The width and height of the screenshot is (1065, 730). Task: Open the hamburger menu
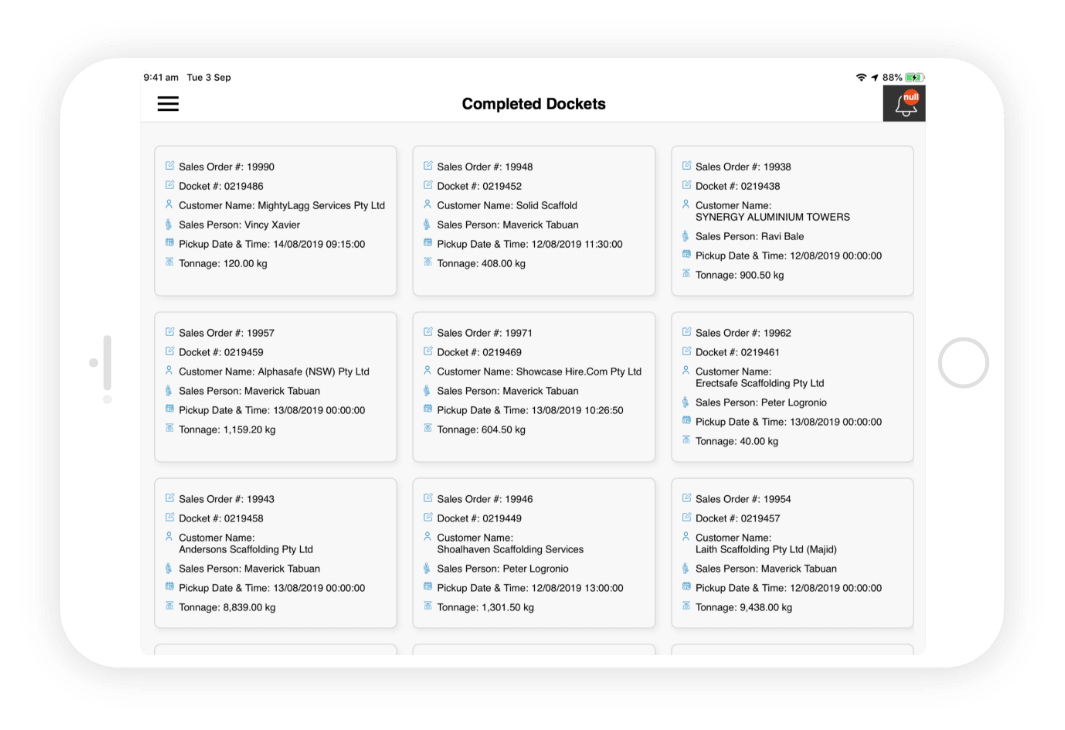168,103
